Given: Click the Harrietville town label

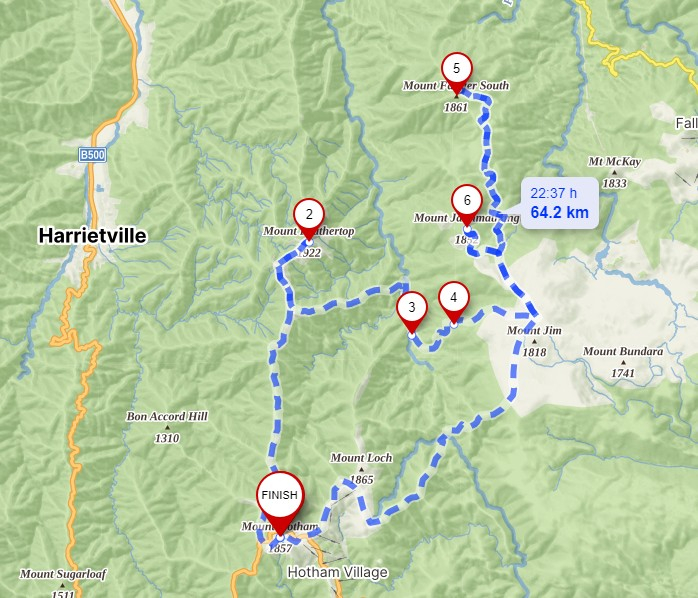Looking at the screenshot, I should pyautogui.click(x=93, y=235).
